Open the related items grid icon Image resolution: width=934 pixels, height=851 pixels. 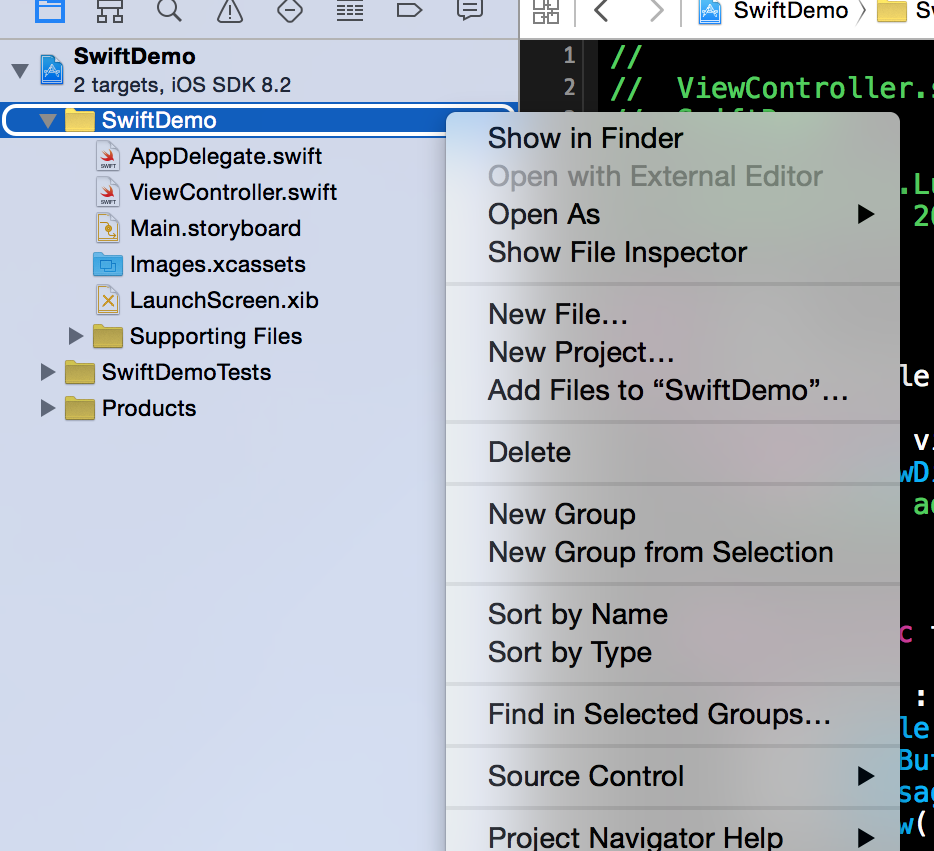click(546, 11)
